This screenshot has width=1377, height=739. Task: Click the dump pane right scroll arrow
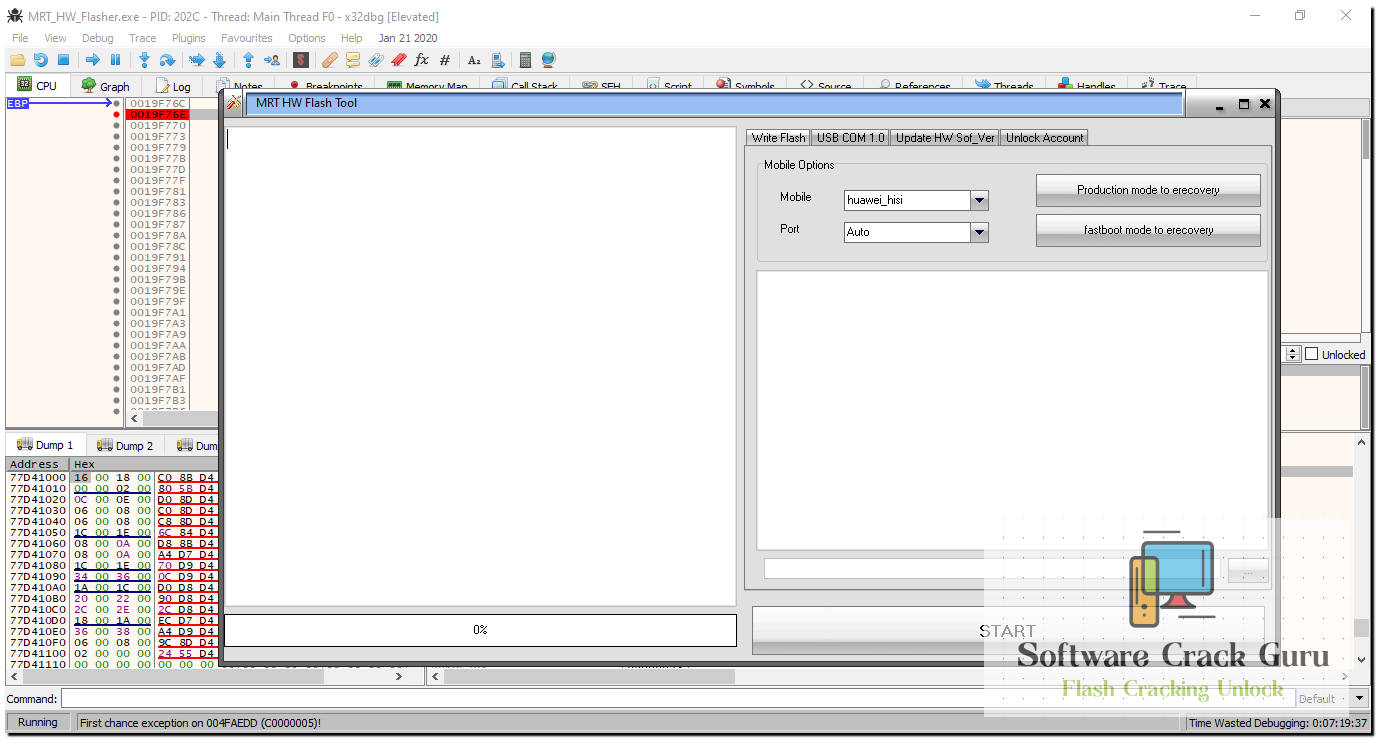tap(398, 677)
